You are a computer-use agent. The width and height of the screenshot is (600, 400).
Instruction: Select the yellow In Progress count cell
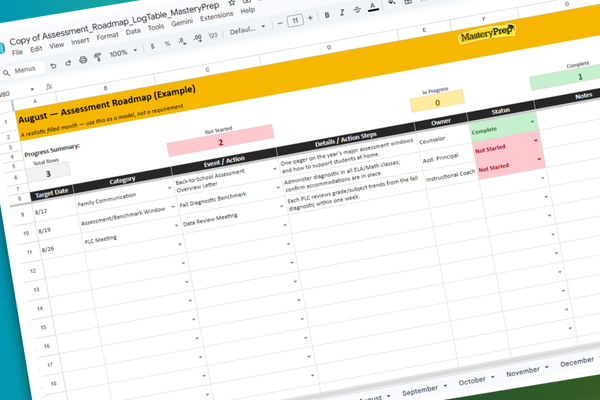tap(437, 103)
